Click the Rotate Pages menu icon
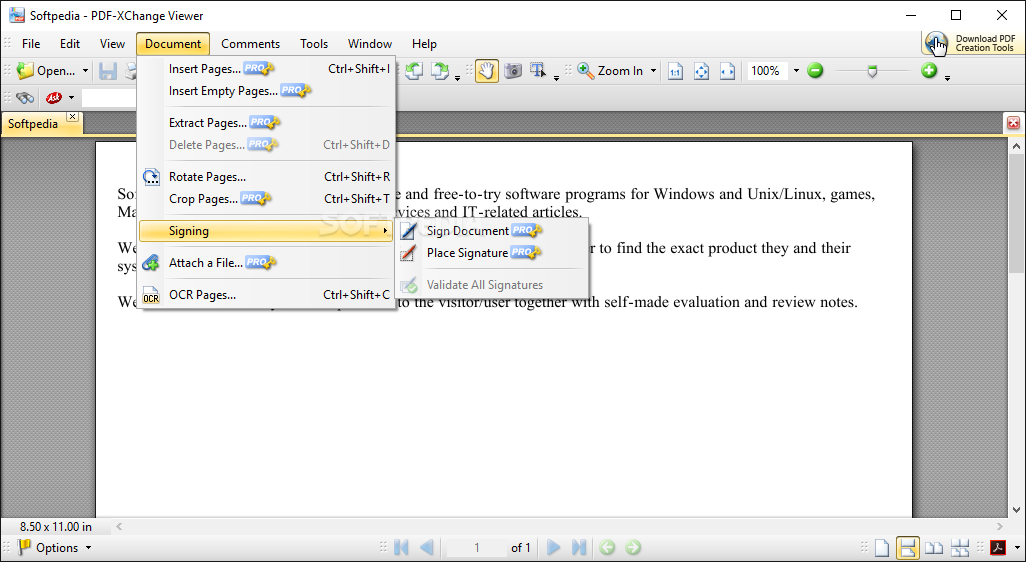 click(151, 177)
